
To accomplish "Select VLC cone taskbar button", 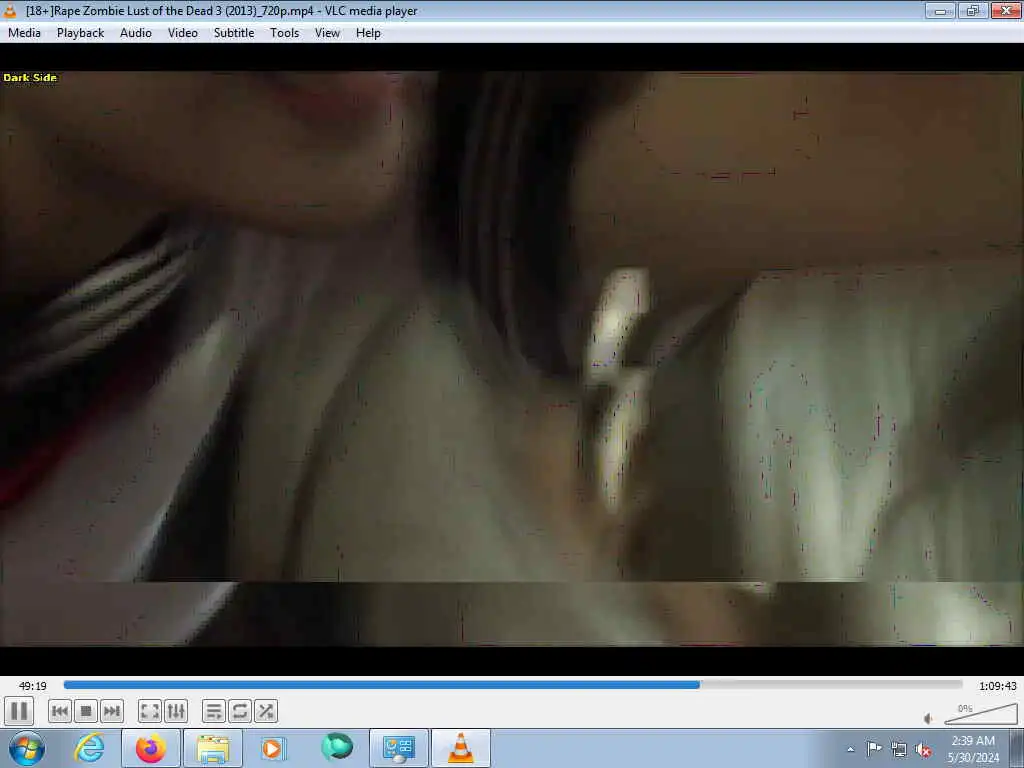I will (460, 748).
